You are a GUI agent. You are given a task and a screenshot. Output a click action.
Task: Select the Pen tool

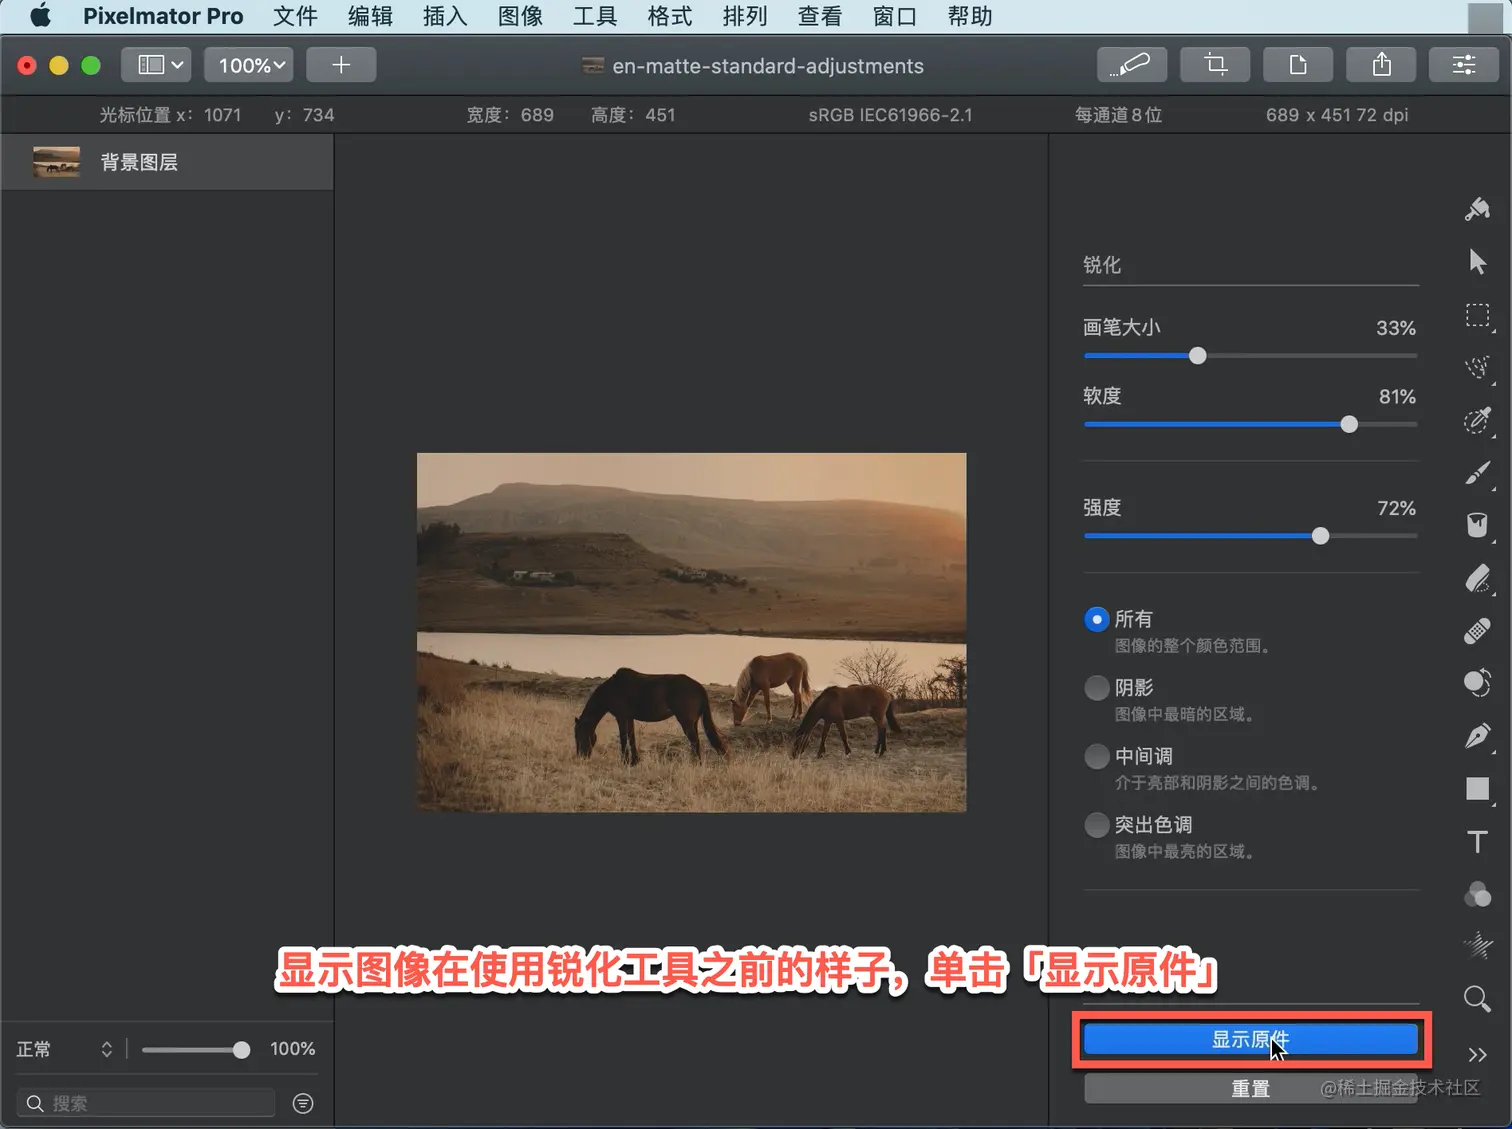1477,736
